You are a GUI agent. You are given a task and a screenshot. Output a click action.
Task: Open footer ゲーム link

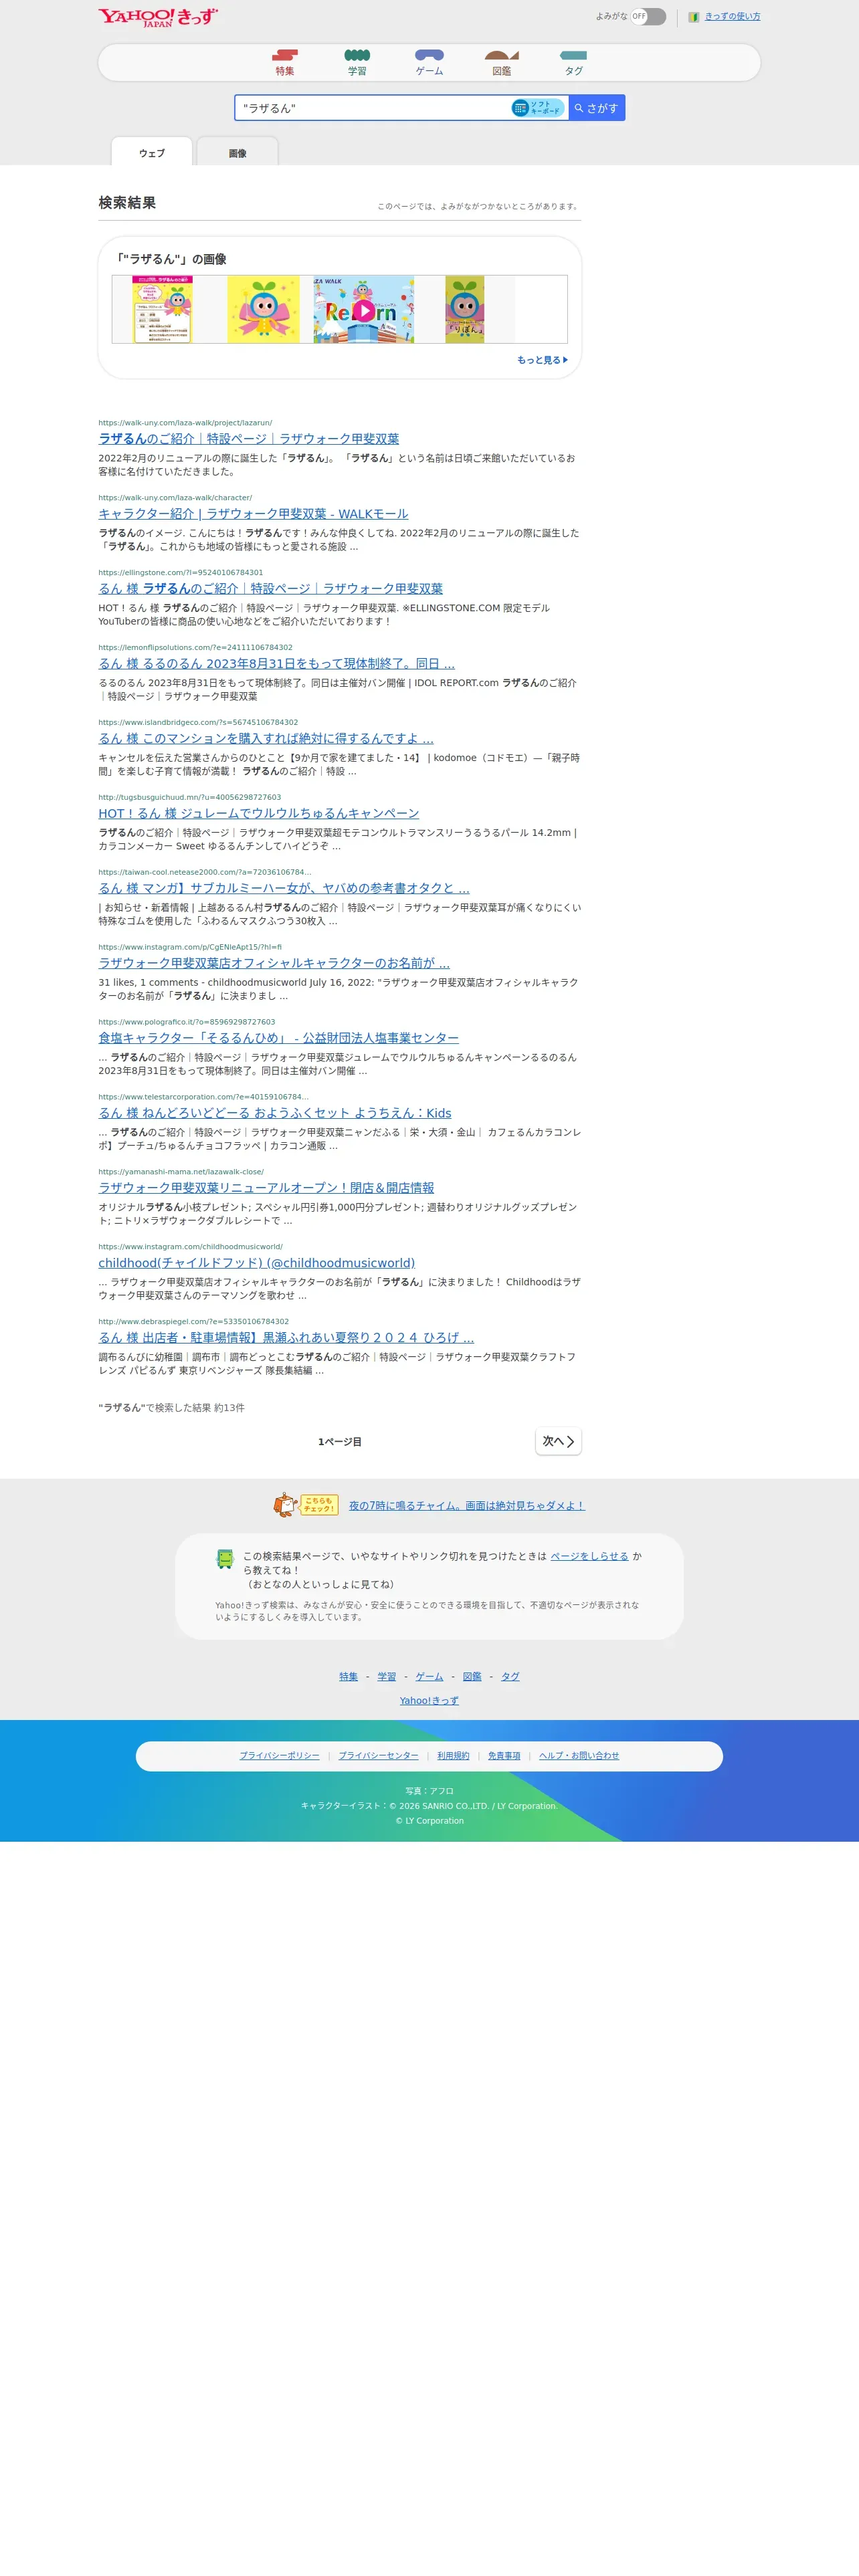[x=429, y=1677]
